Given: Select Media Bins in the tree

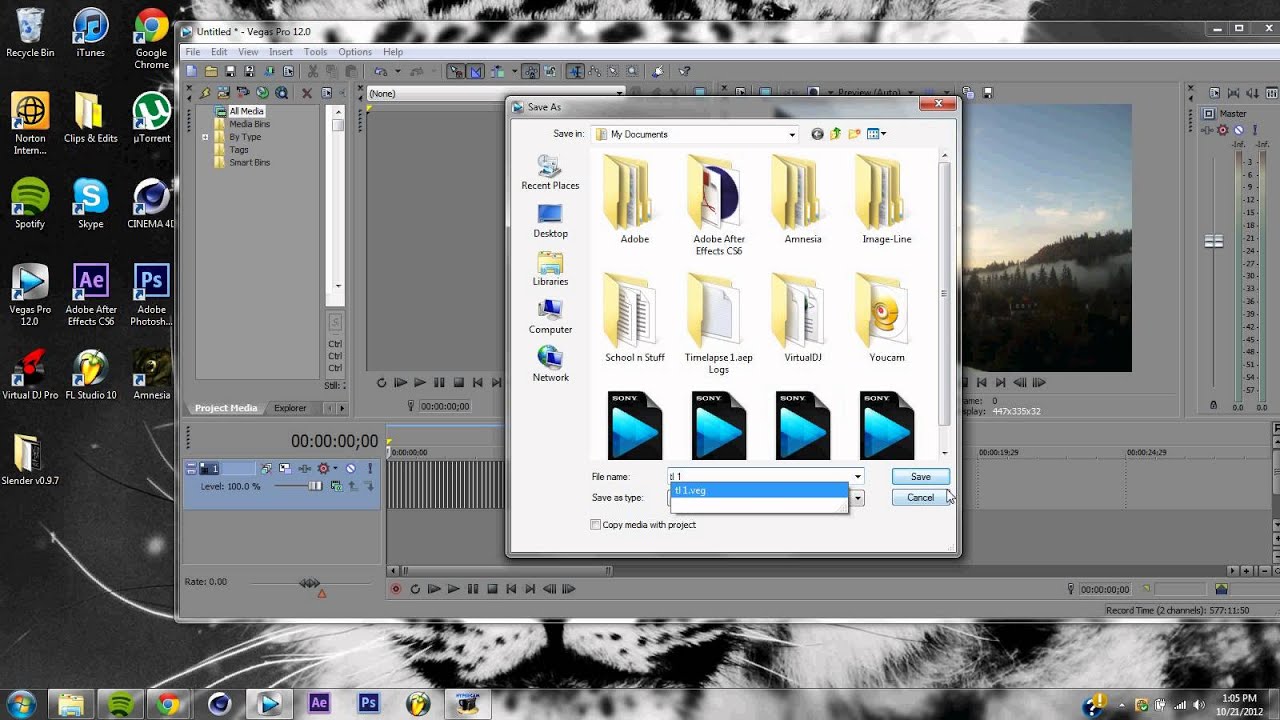Looking at the screenshot, I should 249,124.
